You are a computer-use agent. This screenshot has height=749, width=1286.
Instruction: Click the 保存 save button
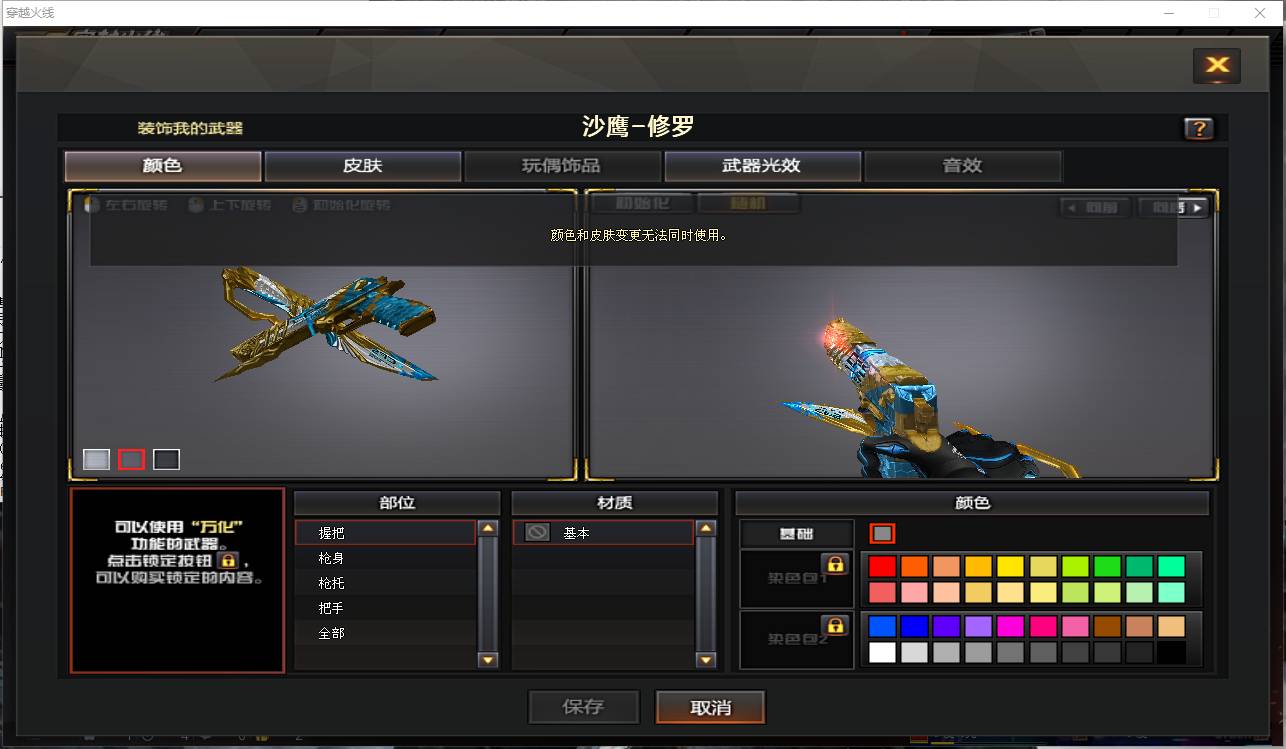583,707
